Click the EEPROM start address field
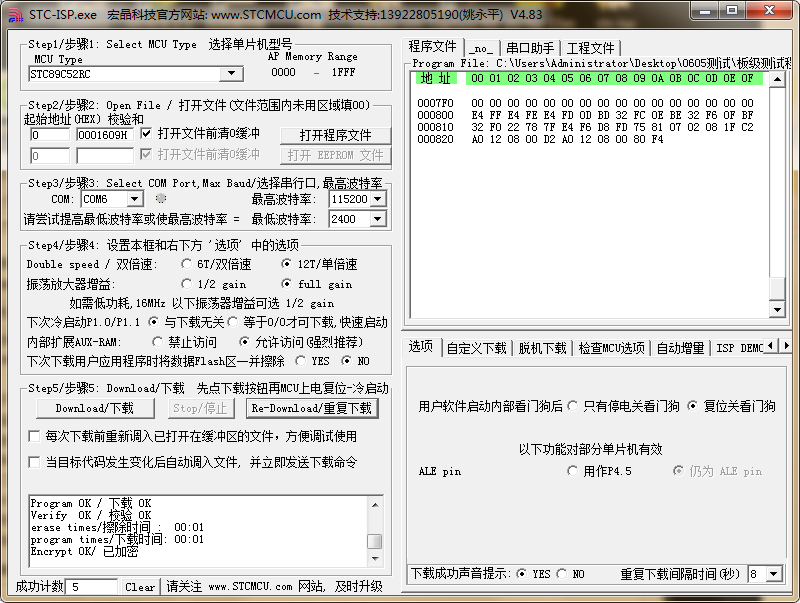800x603 pixels. click(49, 156)
